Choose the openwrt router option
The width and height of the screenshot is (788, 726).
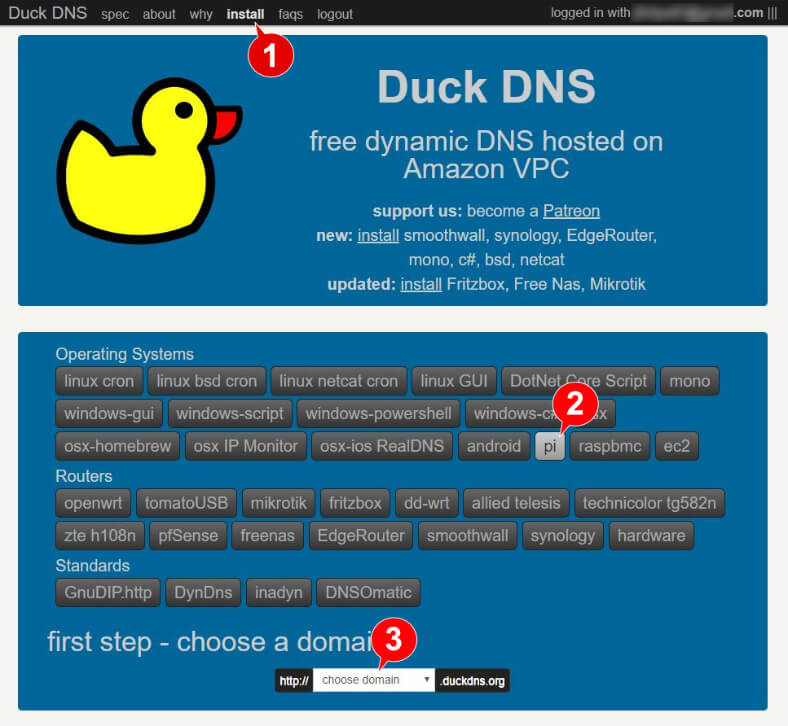coord(93,503)
